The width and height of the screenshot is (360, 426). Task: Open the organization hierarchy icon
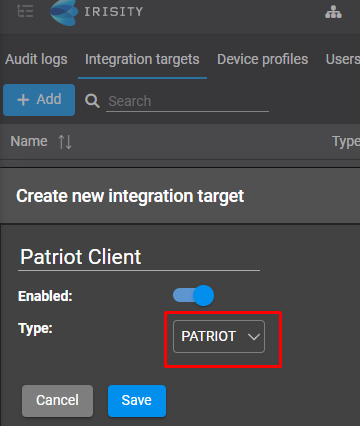point(333,12)
